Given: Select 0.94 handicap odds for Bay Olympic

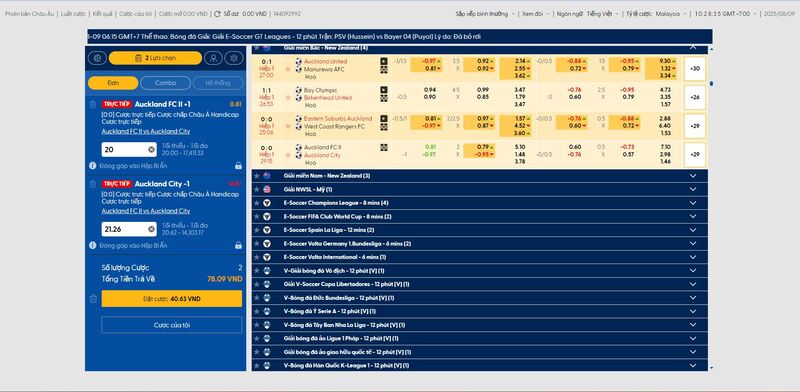Looking at the screenshot, I should point(430,90).
